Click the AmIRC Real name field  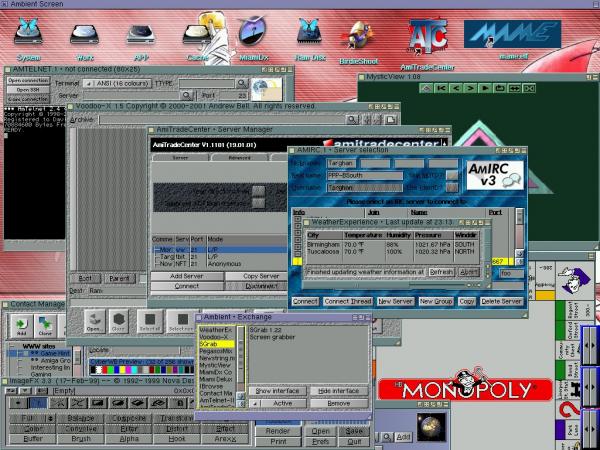365,176
